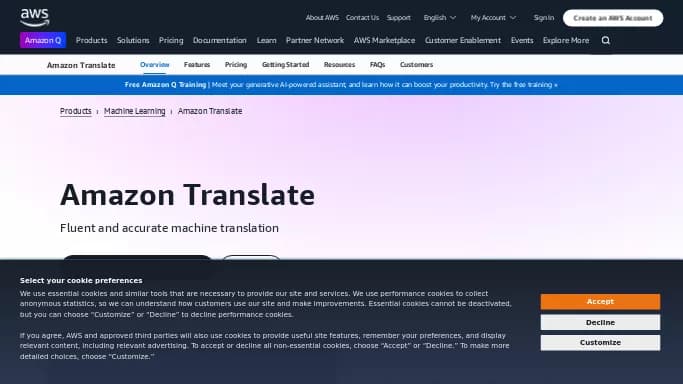The height and width of the screenshot is (384, 683).
Task: Click the Support link
Action: pos(399,18)
